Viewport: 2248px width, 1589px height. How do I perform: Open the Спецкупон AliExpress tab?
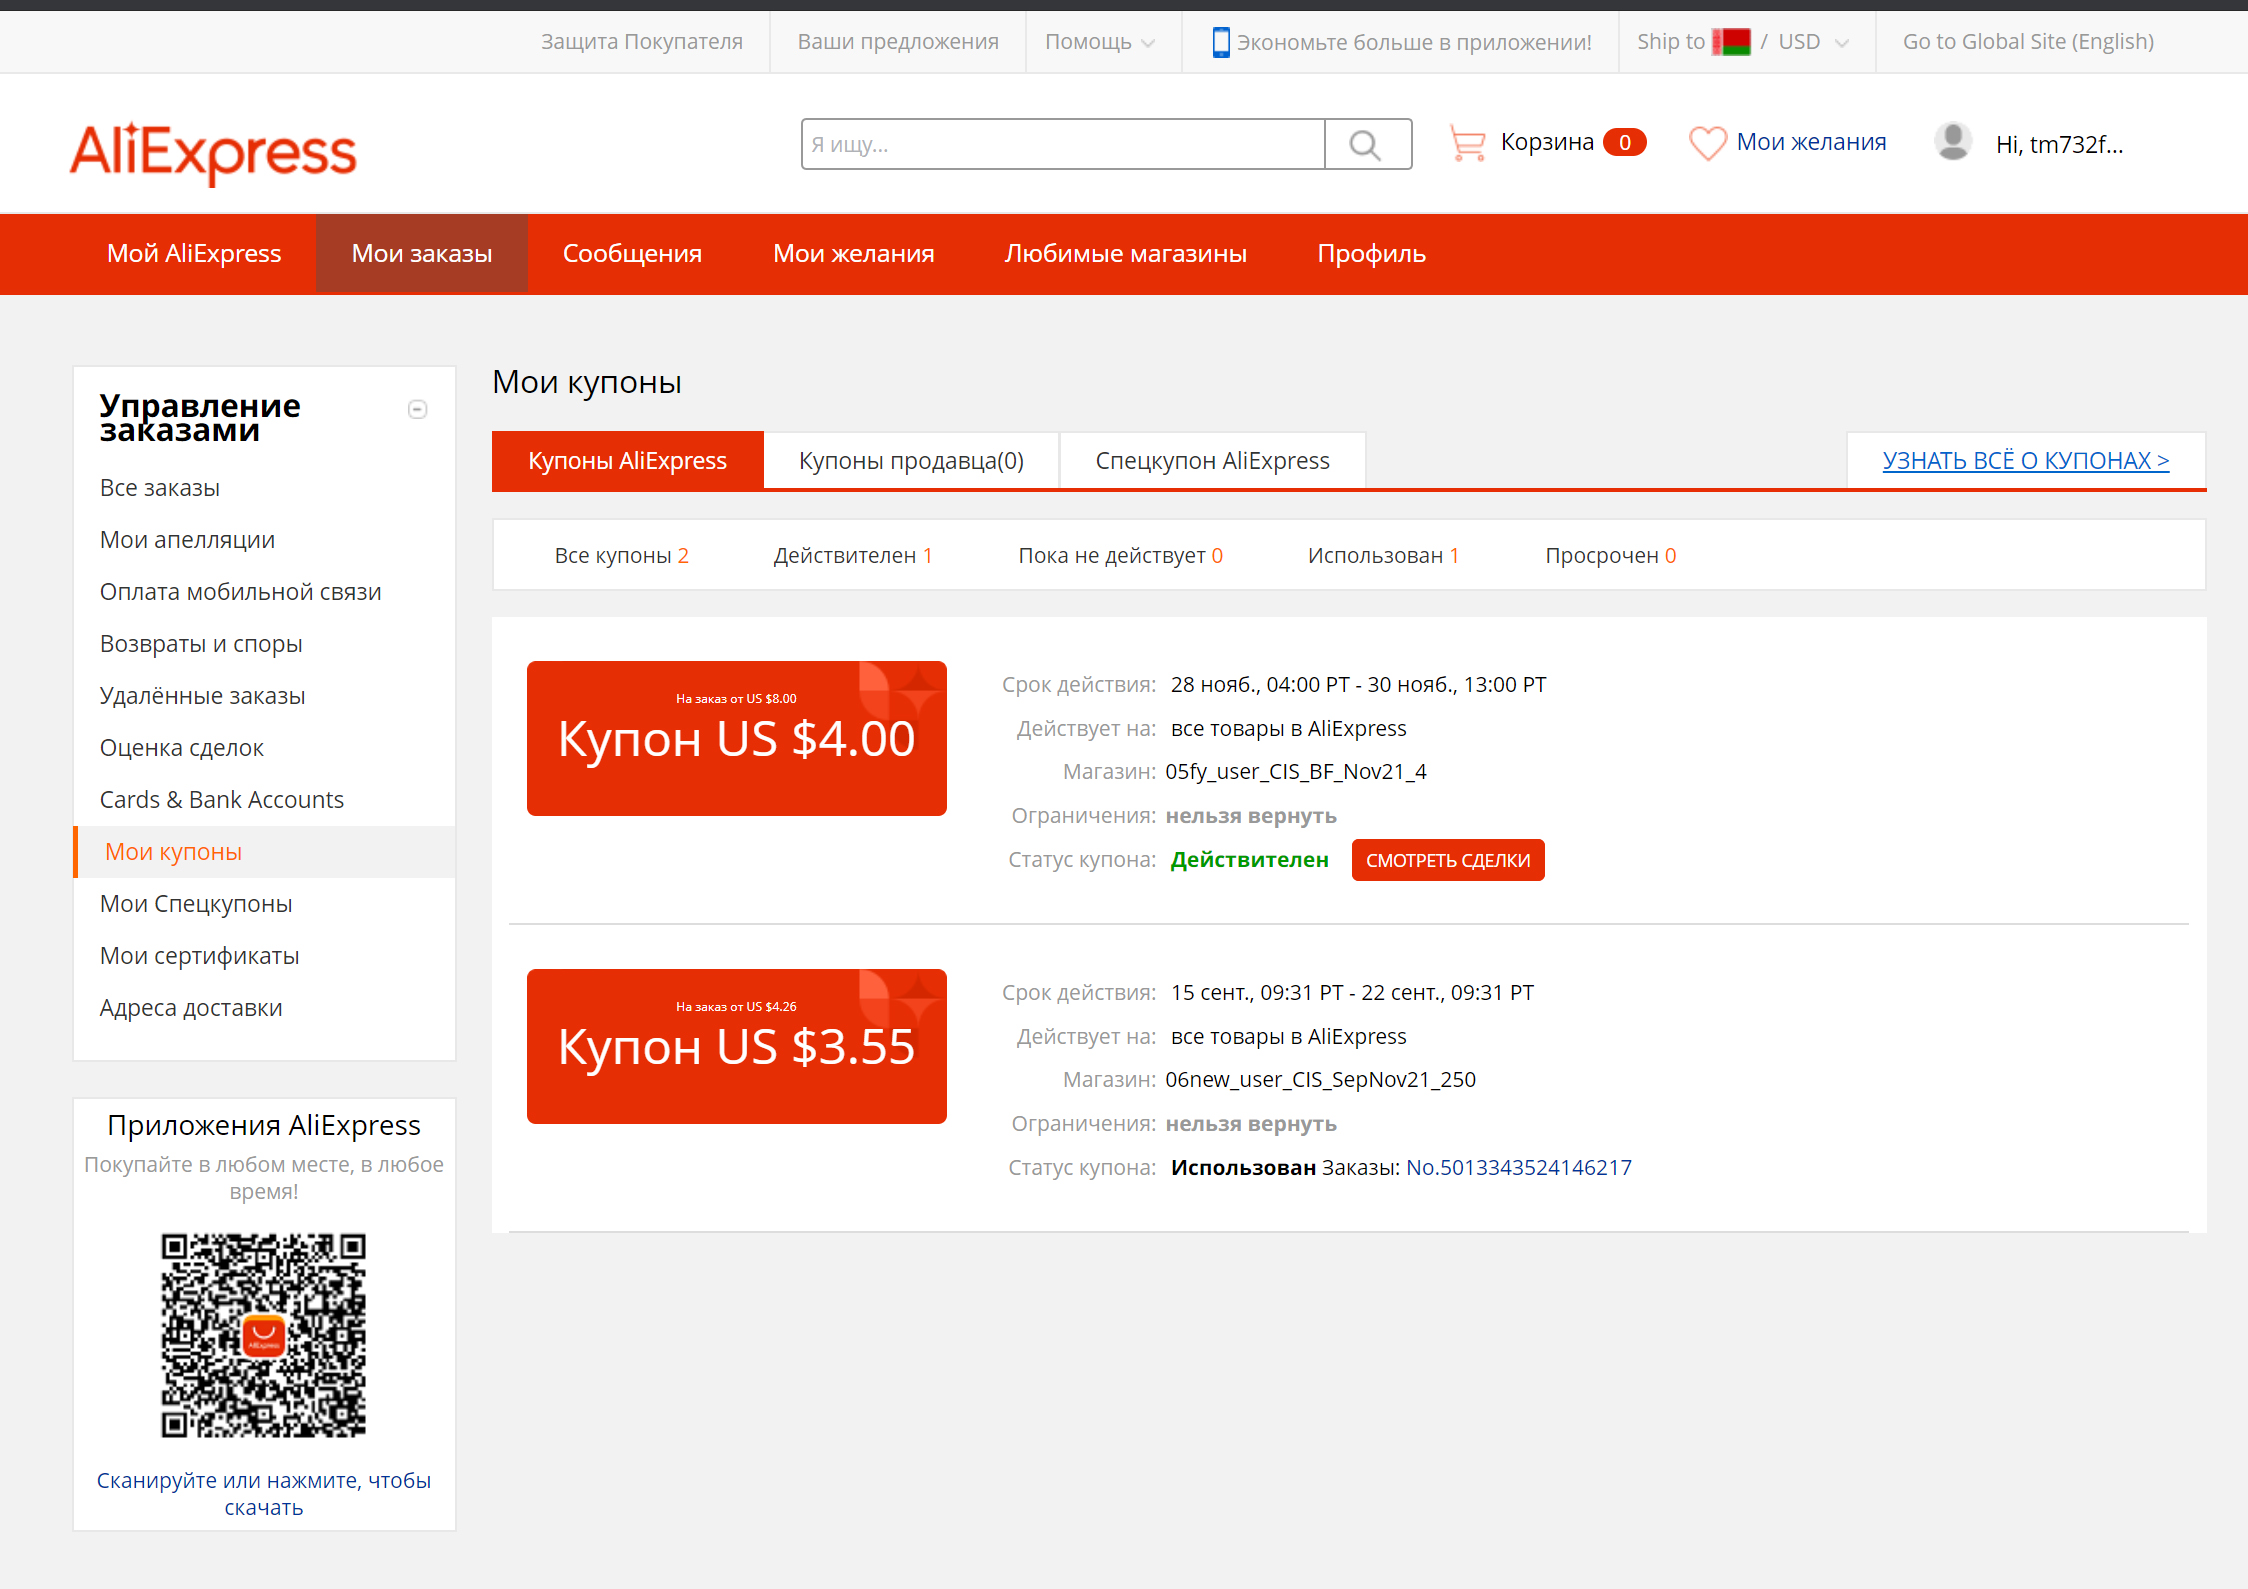(1212, 460)
